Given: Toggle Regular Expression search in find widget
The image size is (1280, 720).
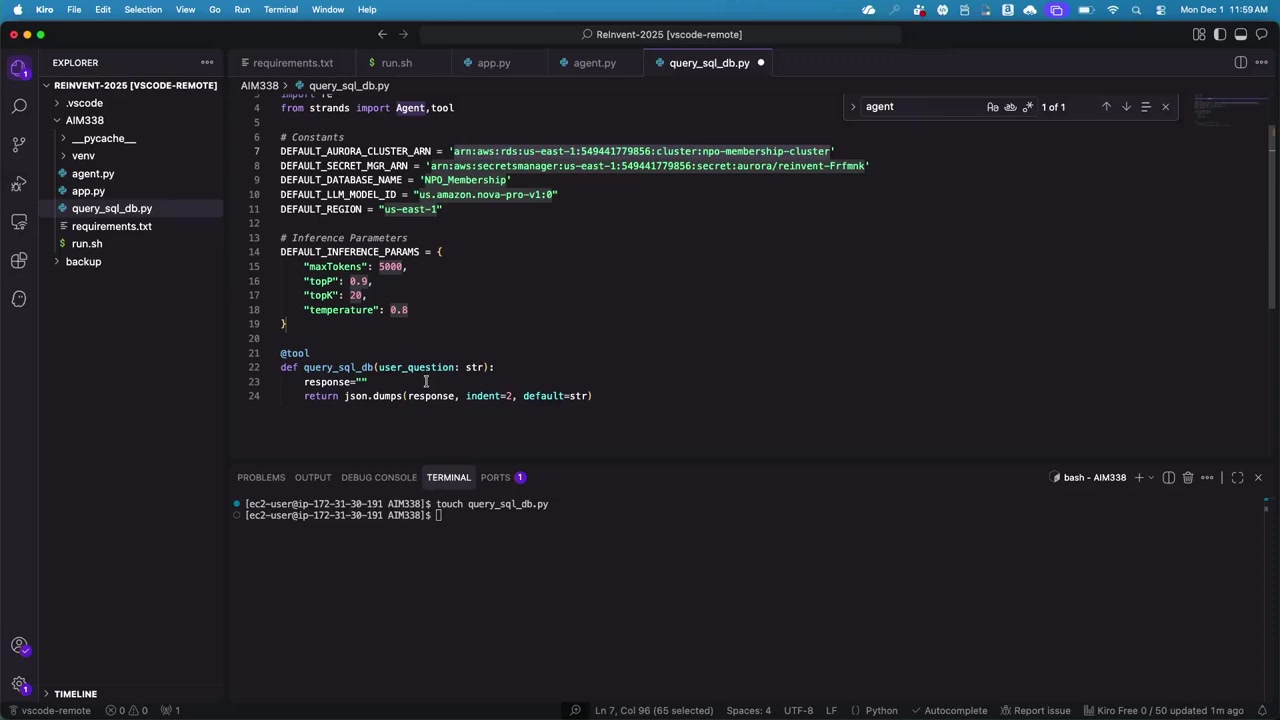Looking at the screenshot, I should (1028, 106).
